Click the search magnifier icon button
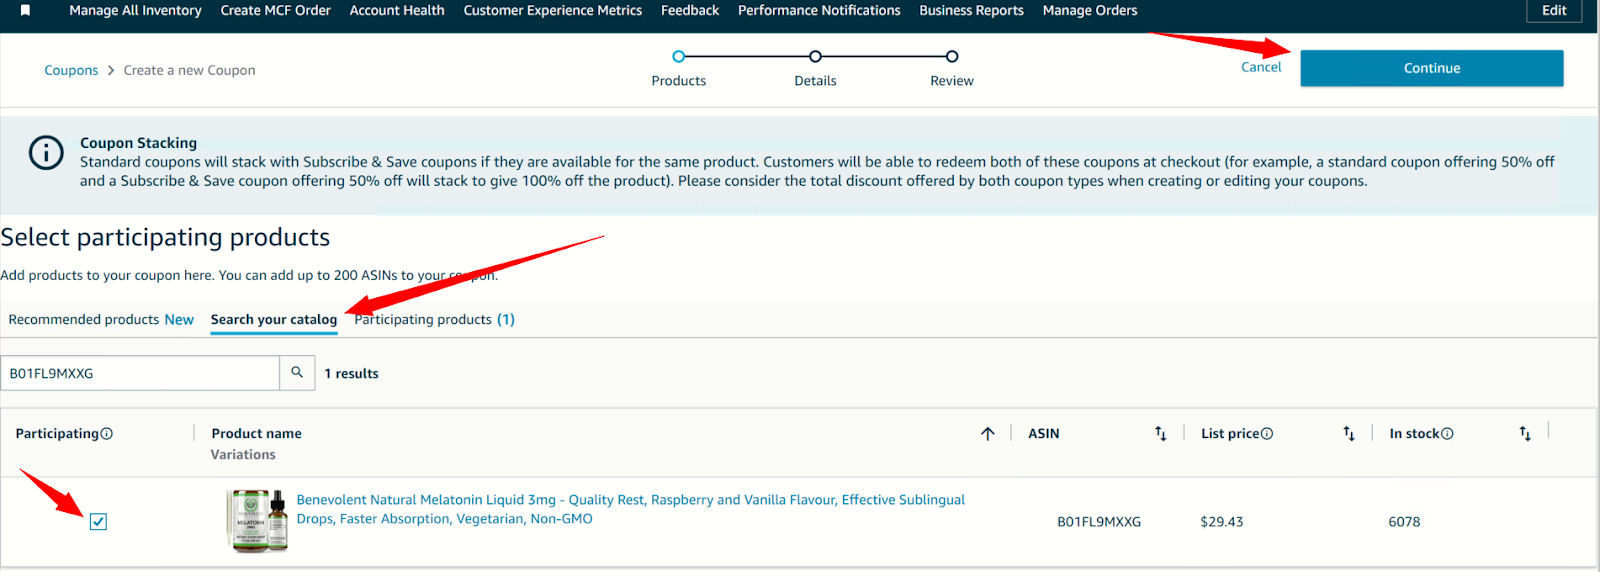The width and height of the screenshot is (1600, 572). 297,373
